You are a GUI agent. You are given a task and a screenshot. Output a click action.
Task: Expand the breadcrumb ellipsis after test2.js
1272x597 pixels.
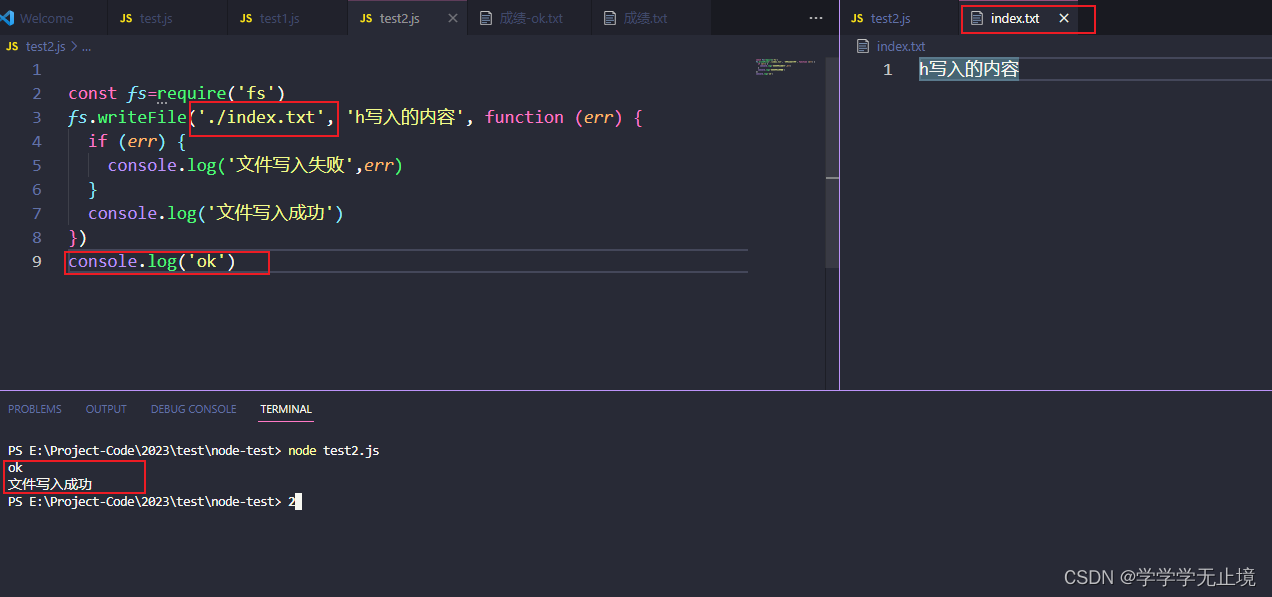[86, 47]
